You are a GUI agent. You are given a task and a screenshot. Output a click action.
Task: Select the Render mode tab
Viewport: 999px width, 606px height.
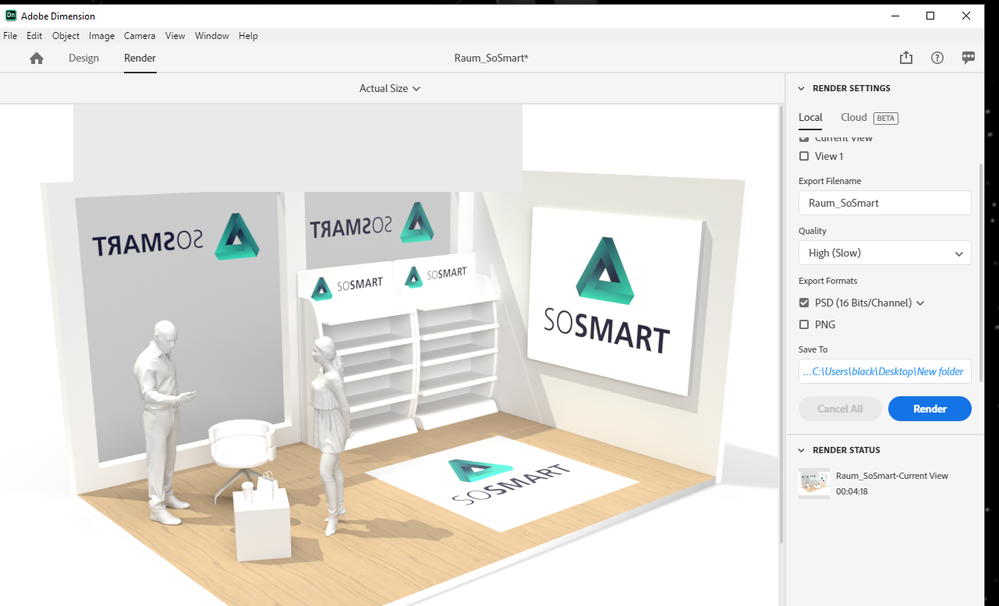[x=140, y=58]
